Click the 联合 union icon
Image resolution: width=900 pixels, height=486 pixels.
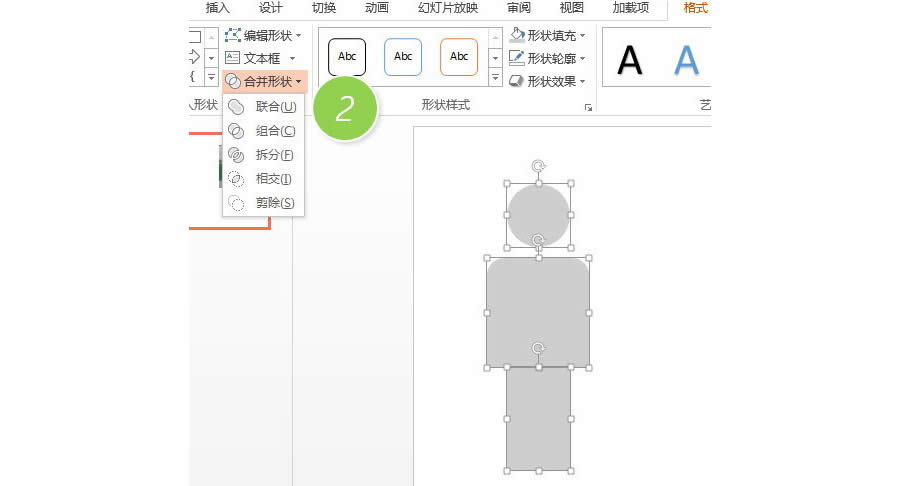coord(236,107)
